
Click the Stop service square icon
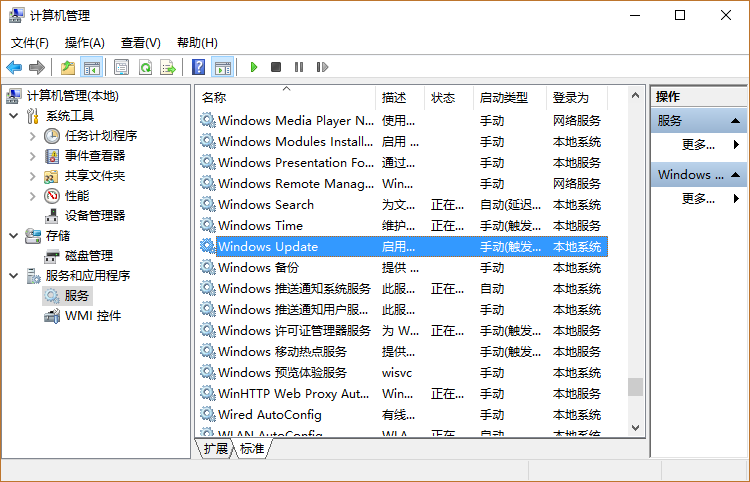(276, 67)
